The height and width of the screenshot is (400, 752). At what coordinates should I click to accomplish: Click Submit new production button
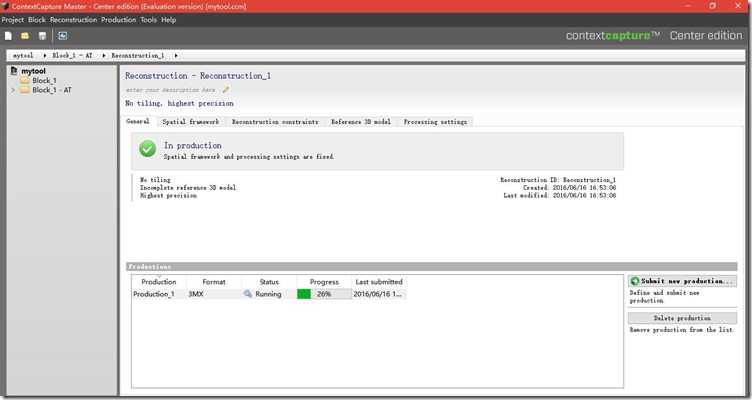tap(682, 281)
